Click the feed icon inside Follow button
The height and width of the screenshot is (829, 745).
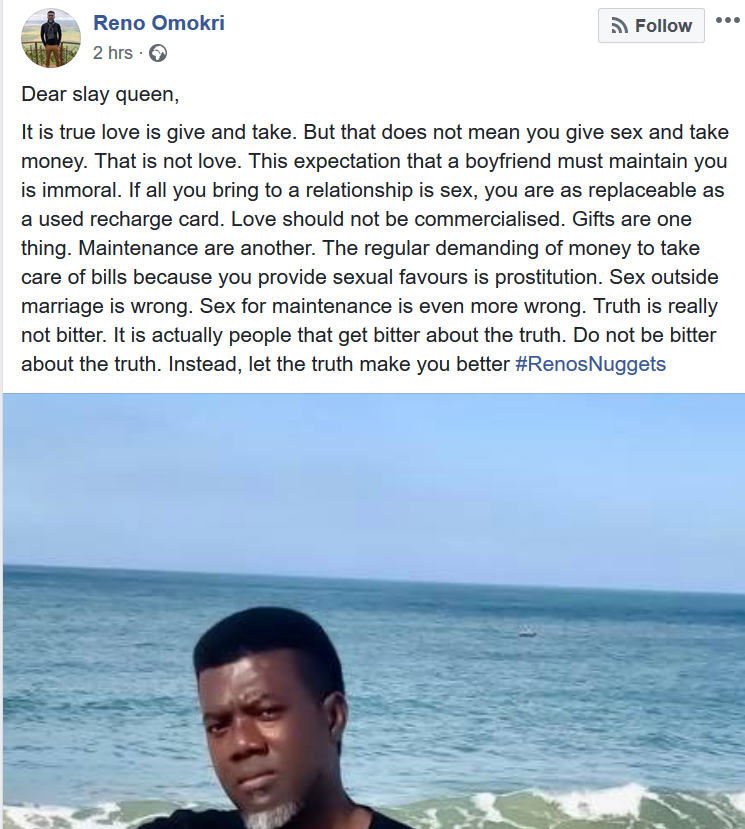click(619, 26)
